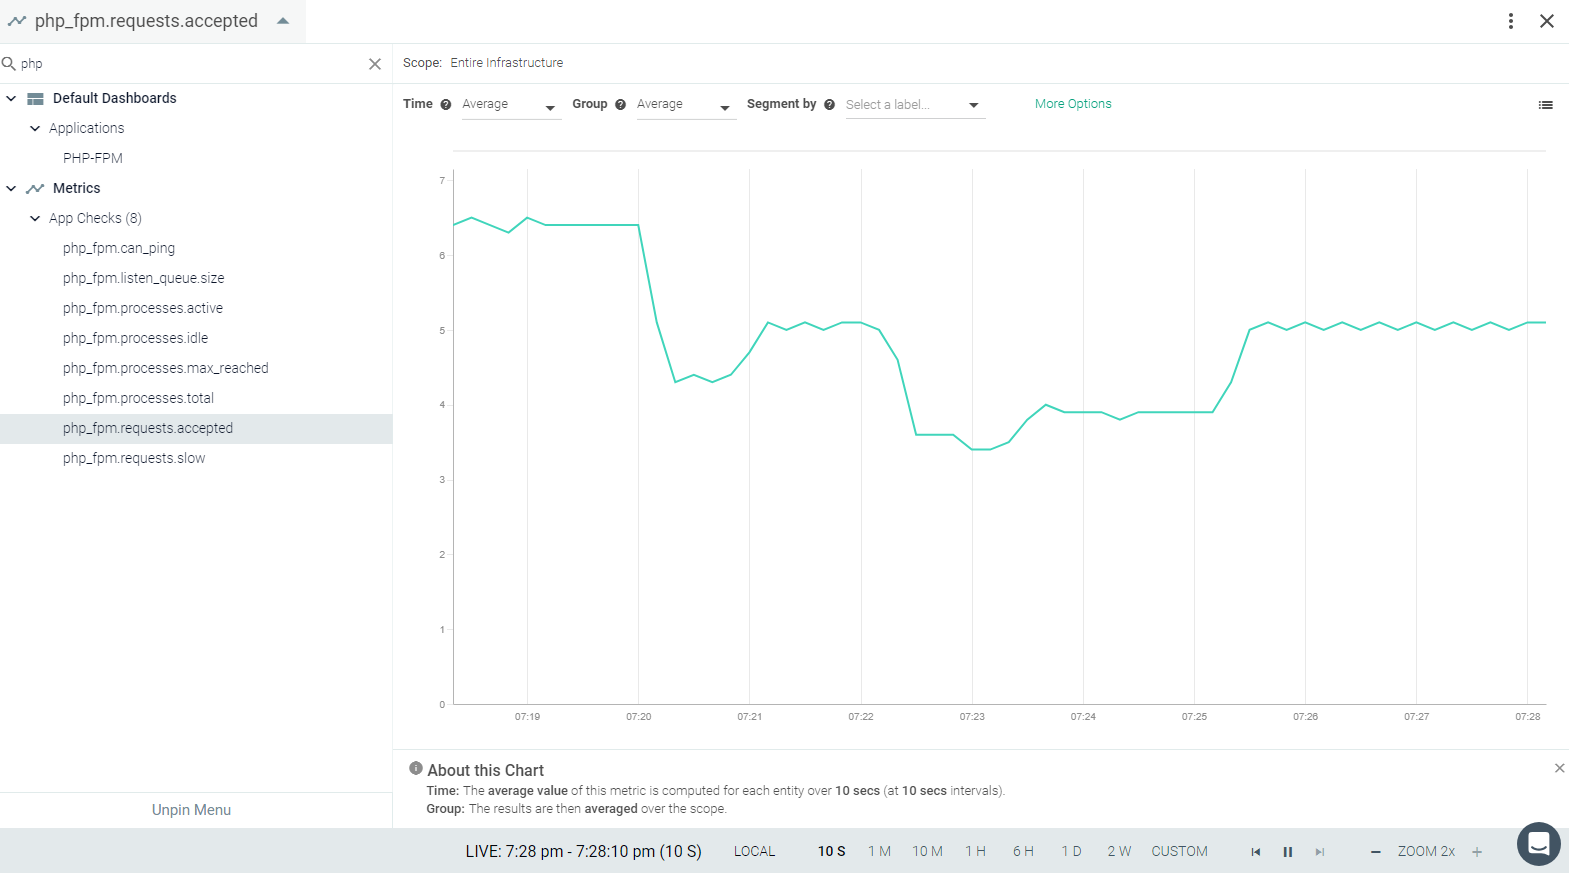Click the line chart icon beside title
Image resolution: width=1569 pixels, height=873 pixels.
17,21
